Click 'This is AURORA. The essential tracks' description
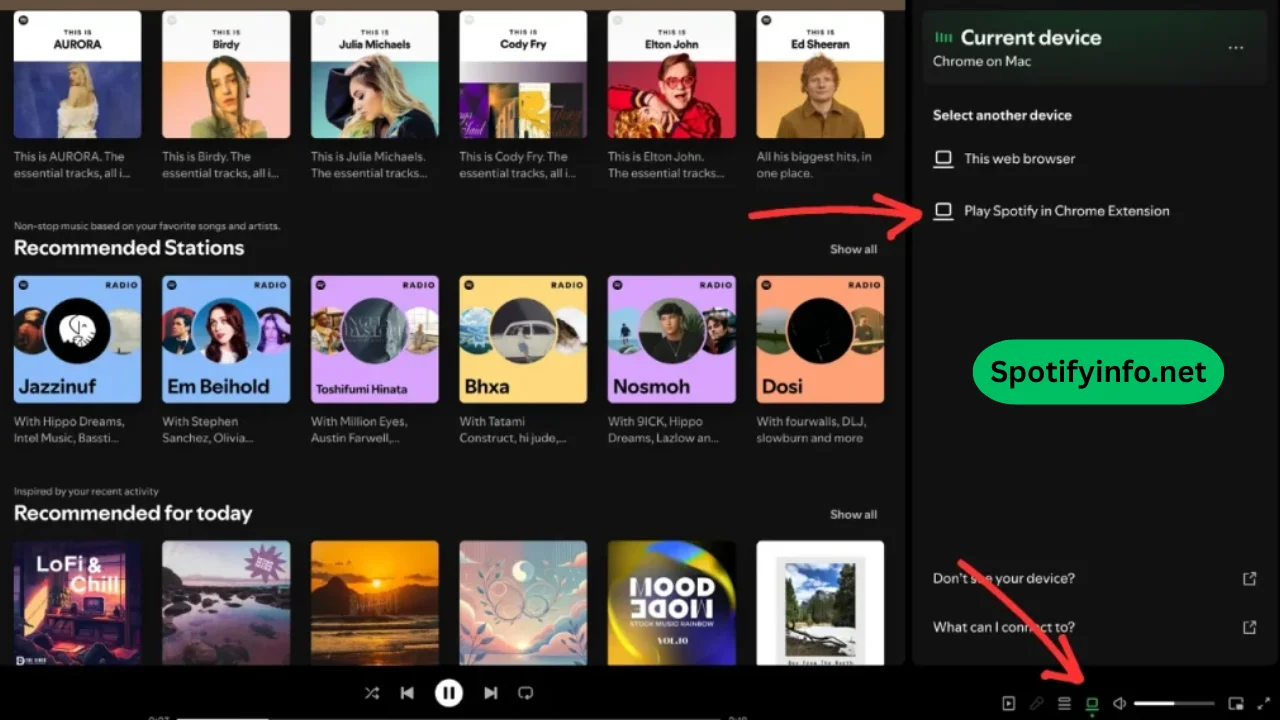Image resolution: width=1280 pixels, height=720 pixels. pyautogui.click(x=70, y=165)
